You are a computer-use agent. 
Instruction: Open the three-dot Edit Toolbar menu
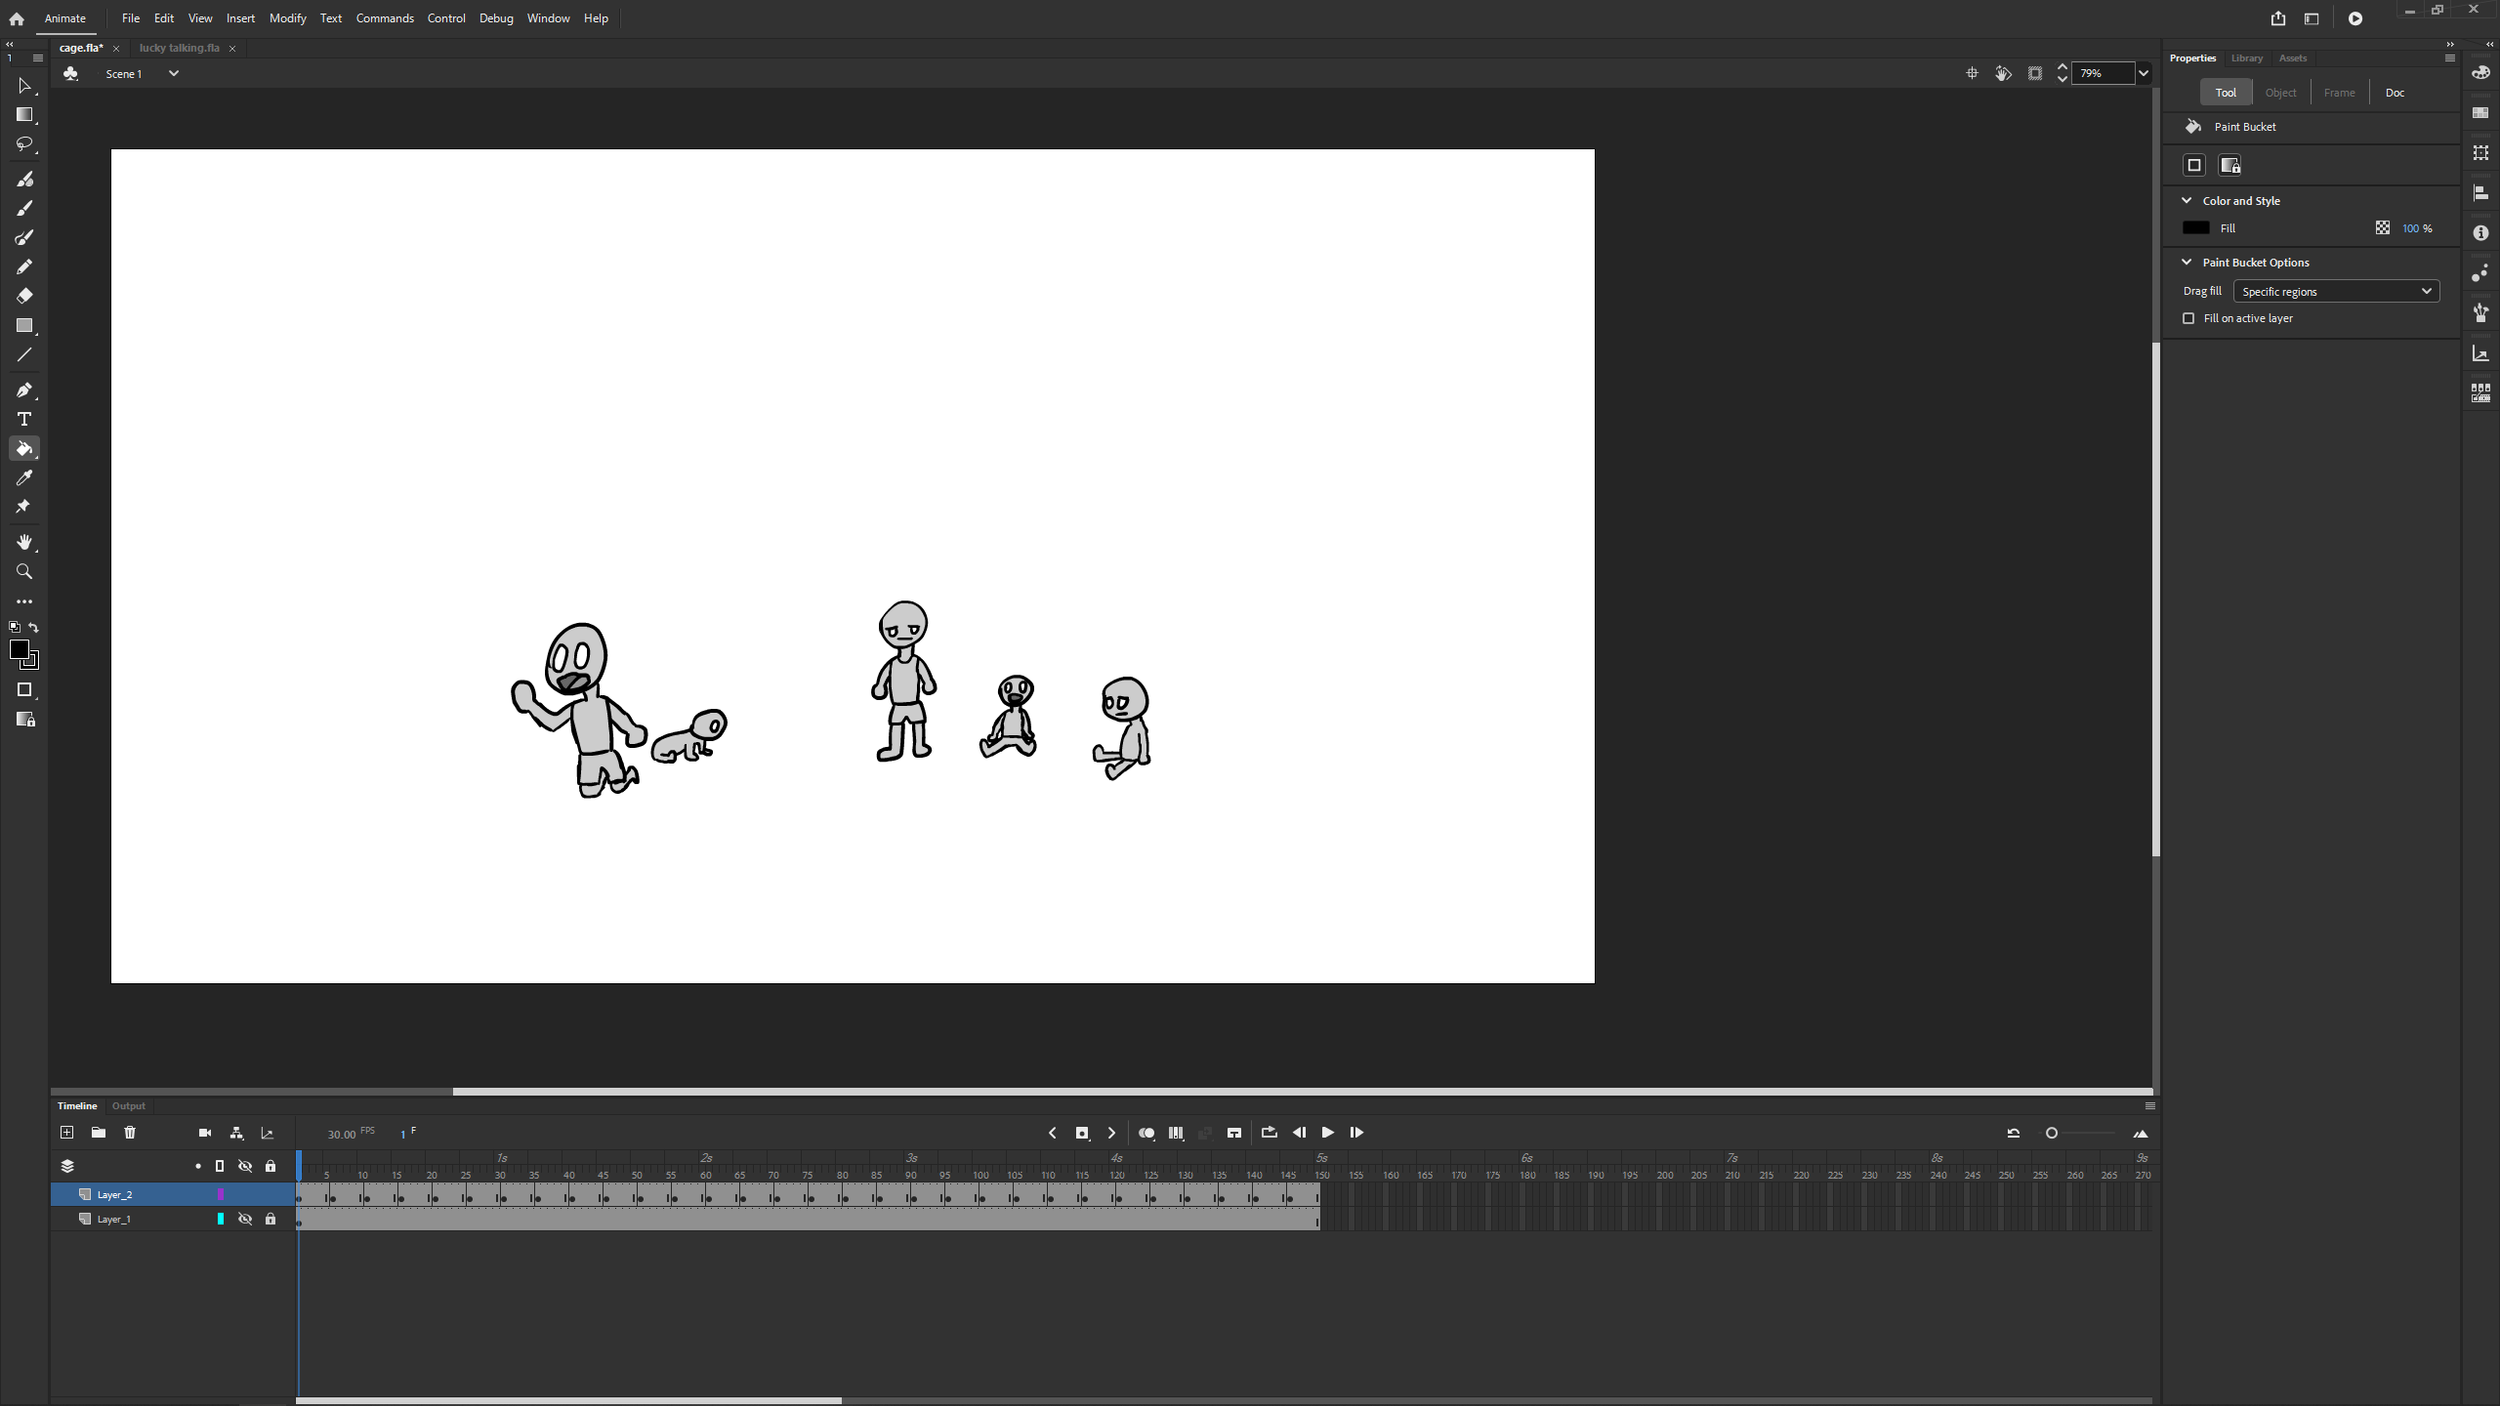pos(24,602)
